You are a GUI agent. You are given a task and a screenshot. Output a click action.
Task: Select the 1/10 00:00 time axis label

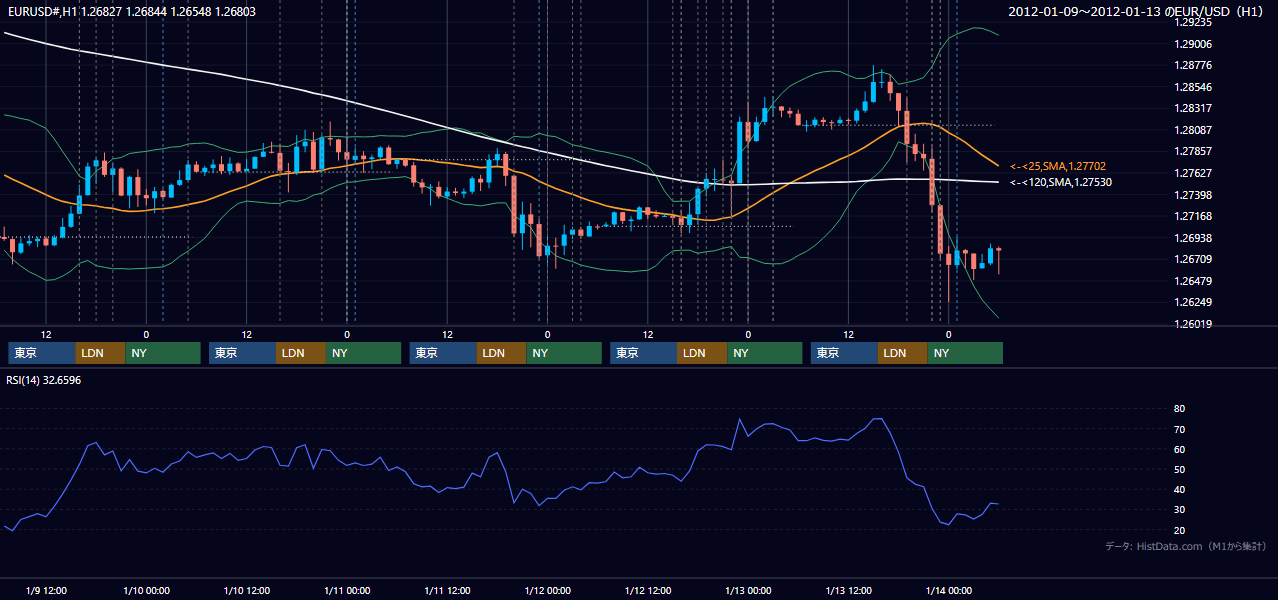[x=146, y=590]
